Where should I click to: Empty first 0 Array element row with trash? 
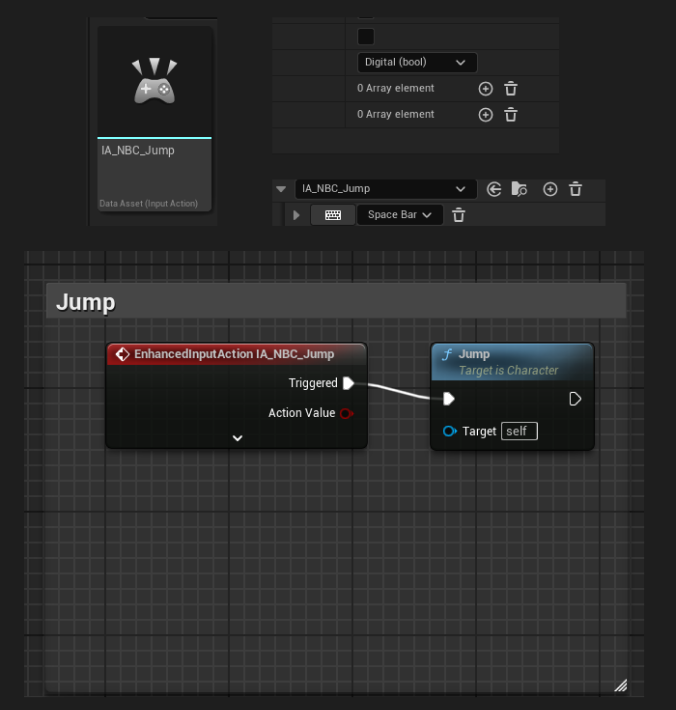(511, 89)
